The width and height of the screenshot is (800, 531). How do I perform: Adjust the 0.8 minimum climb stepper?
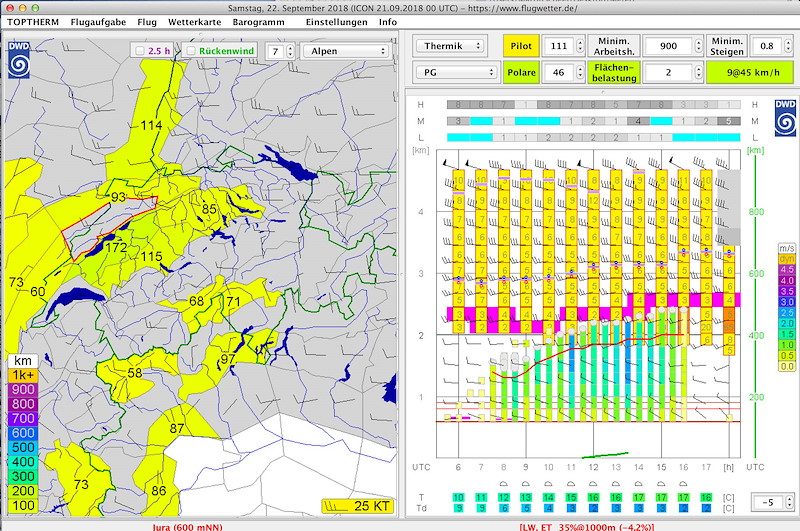788,46
